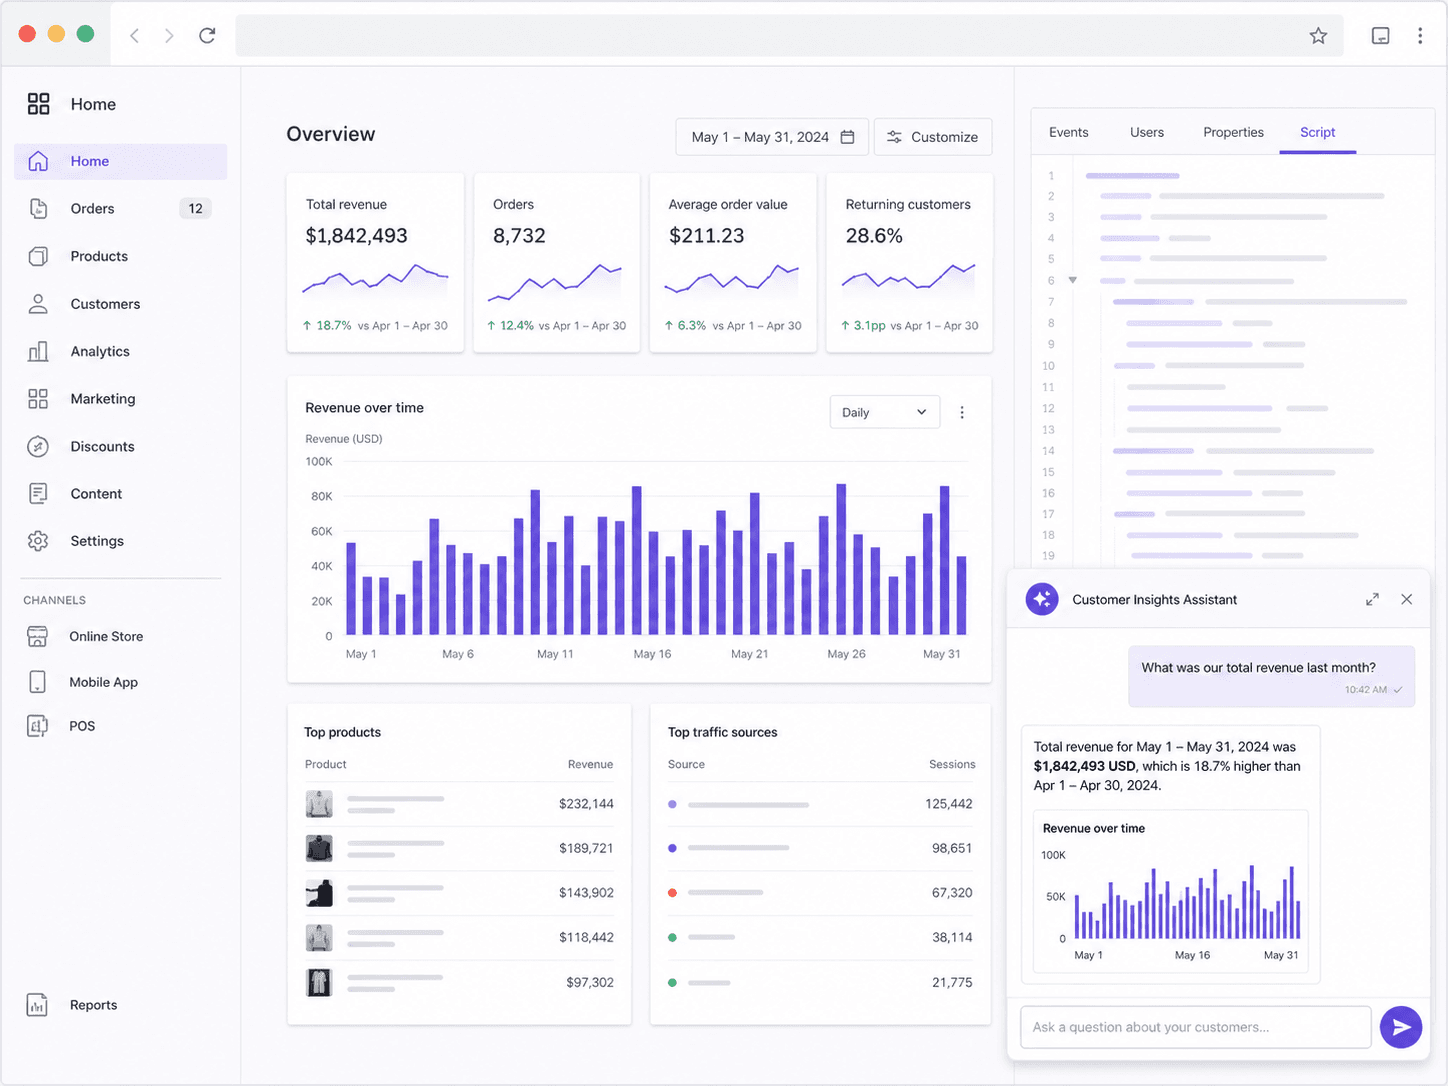
Task: Open Reports at sidebar bottom
Action: pyautogui.click(x=121, y=1005)
